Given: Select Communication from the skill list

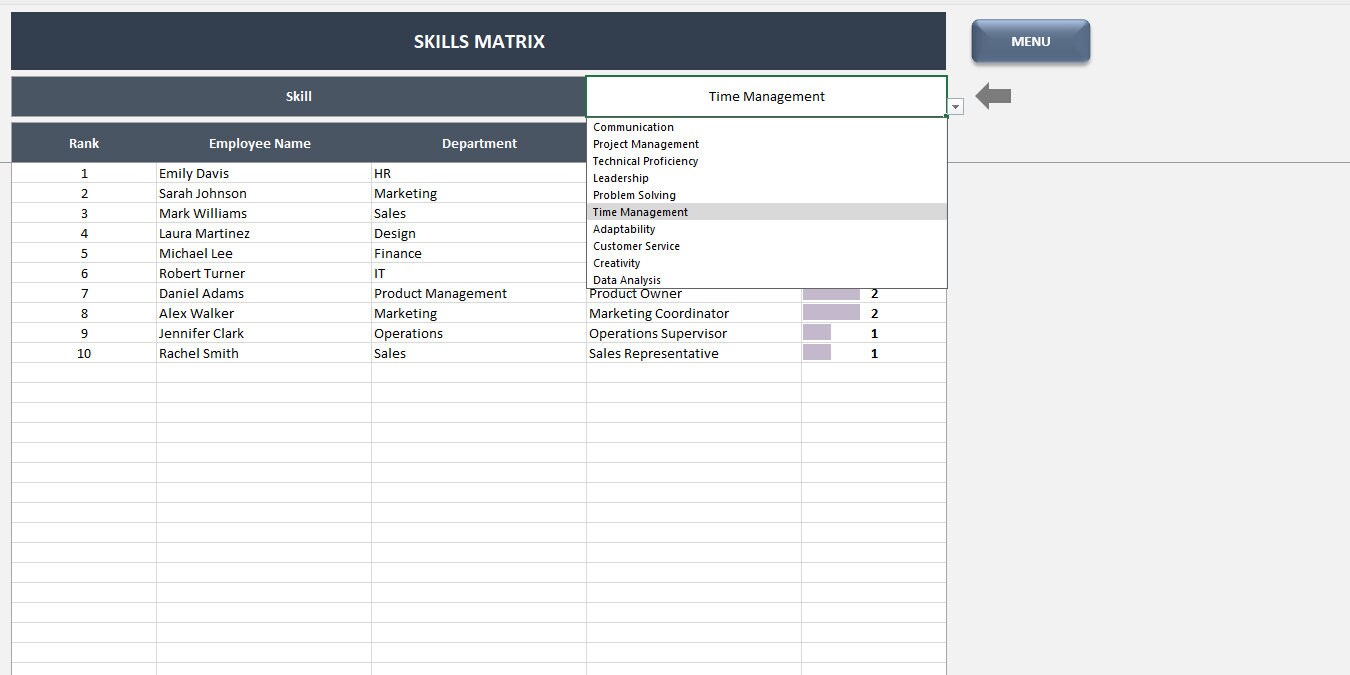Looking at the screenshot, I should click(x=634, y=127).
